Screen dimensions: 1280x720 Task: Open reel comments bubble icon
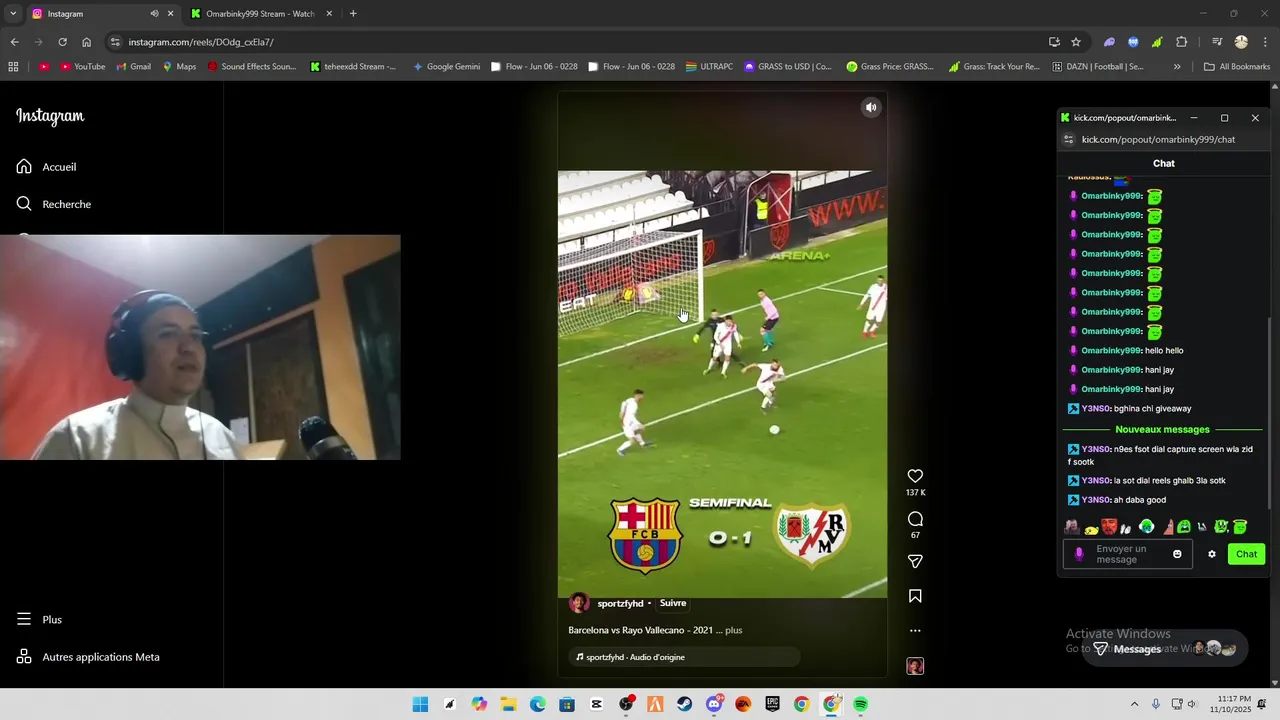point(915,519)
